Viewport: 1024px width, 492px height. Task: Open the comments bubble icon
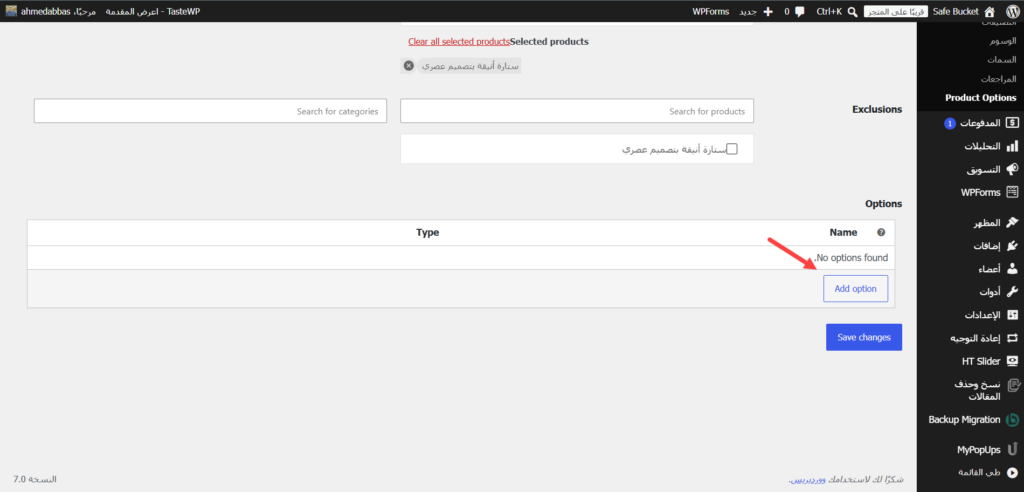[800, 12]
